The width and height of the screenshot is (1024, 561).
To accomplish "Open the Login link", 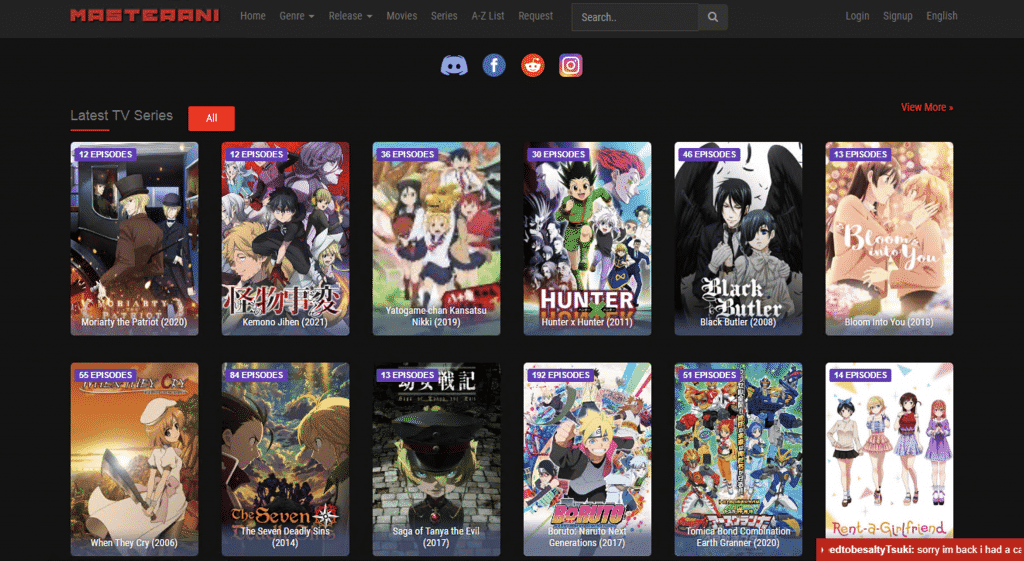I will coord(857,16).
